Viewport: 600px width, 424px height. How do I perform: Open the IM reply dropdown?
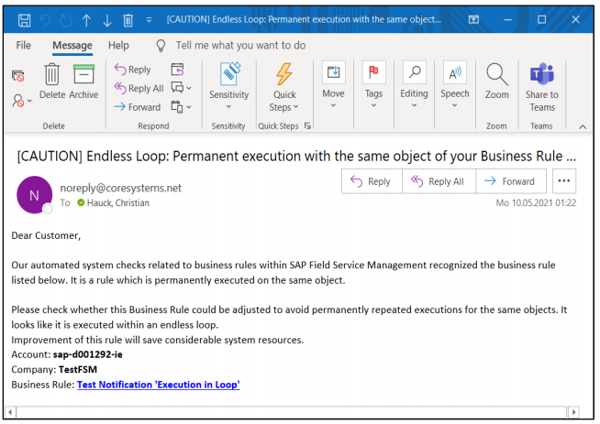[181, 88]
